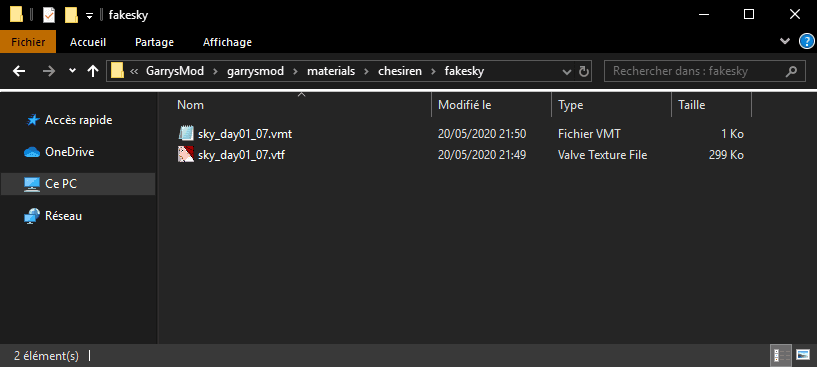Viewport: 817px width, 367px height.
Task: Switch to the Affichage tab
Action: (x=227, y=42)
